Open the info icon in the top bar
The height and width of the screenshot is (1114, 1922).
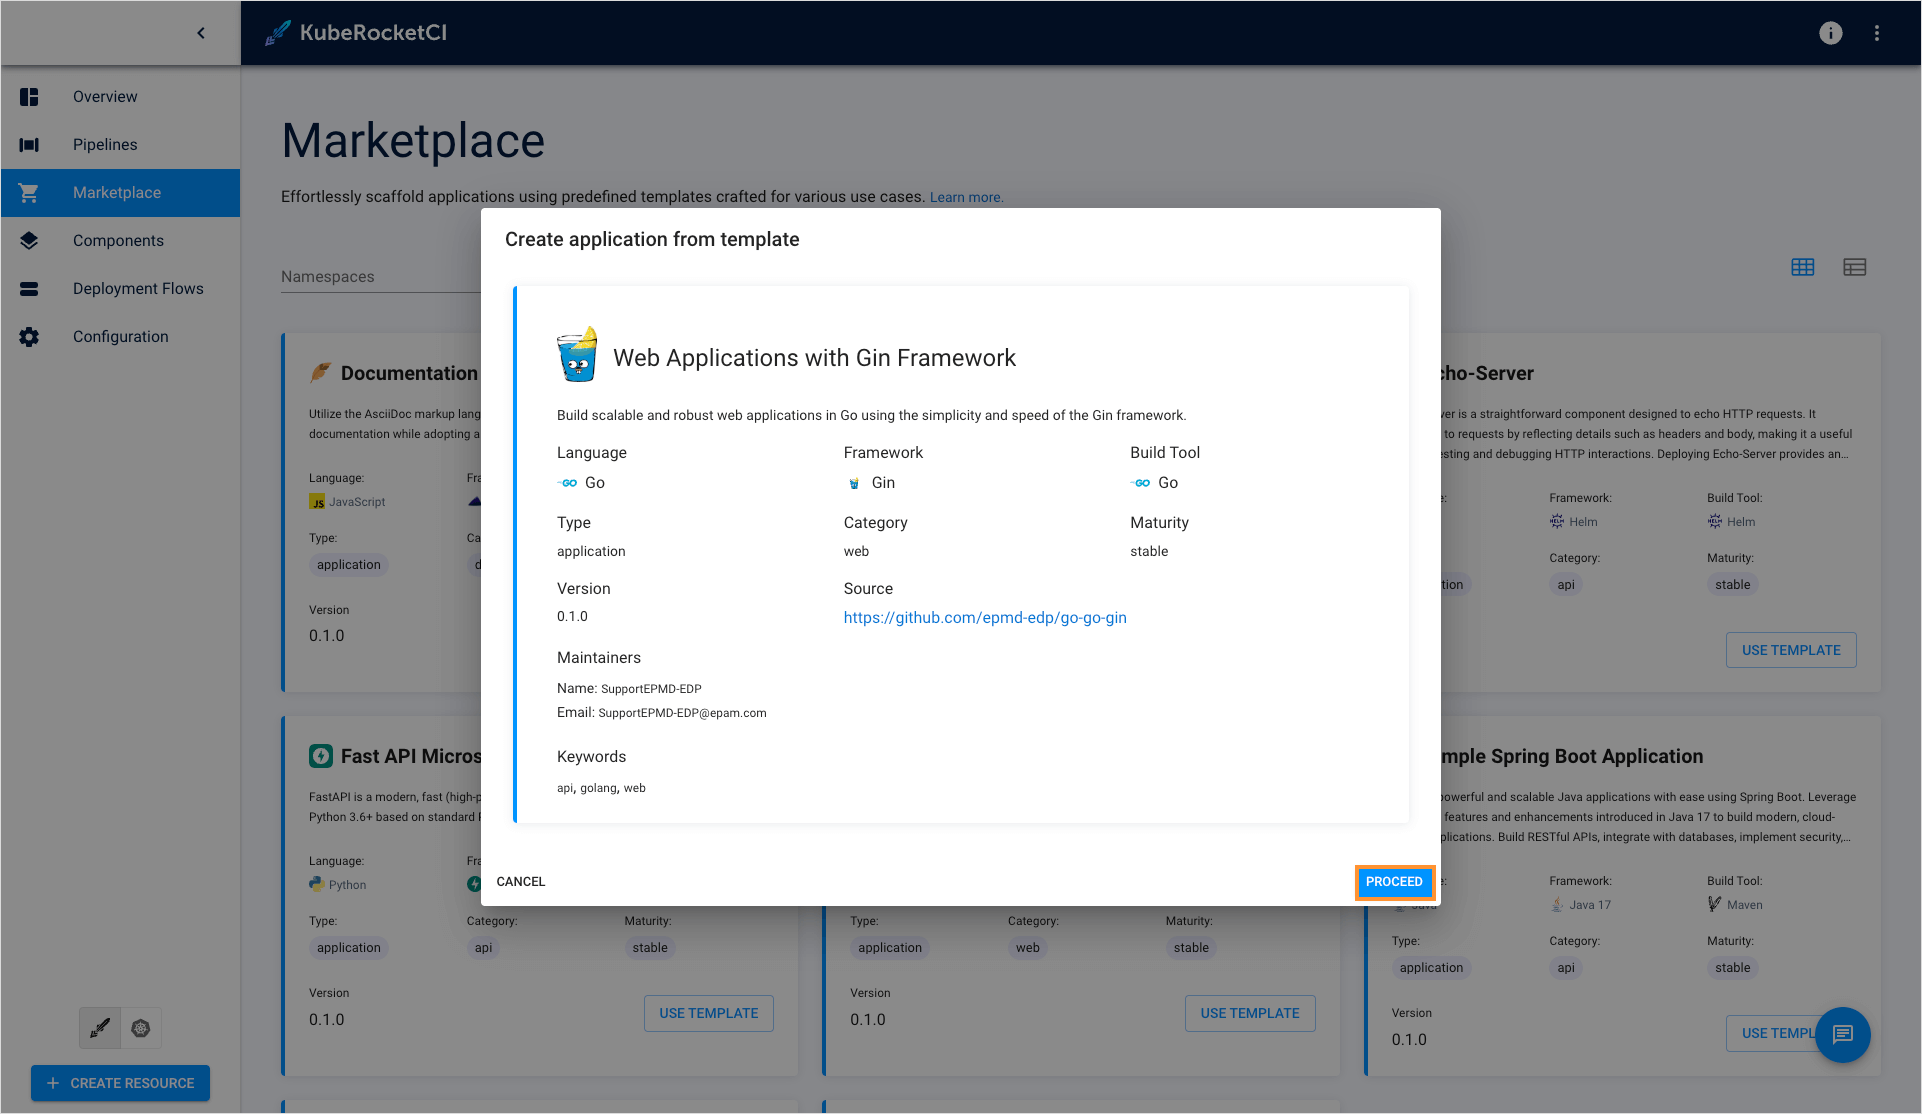click(x=1831, y=32)
